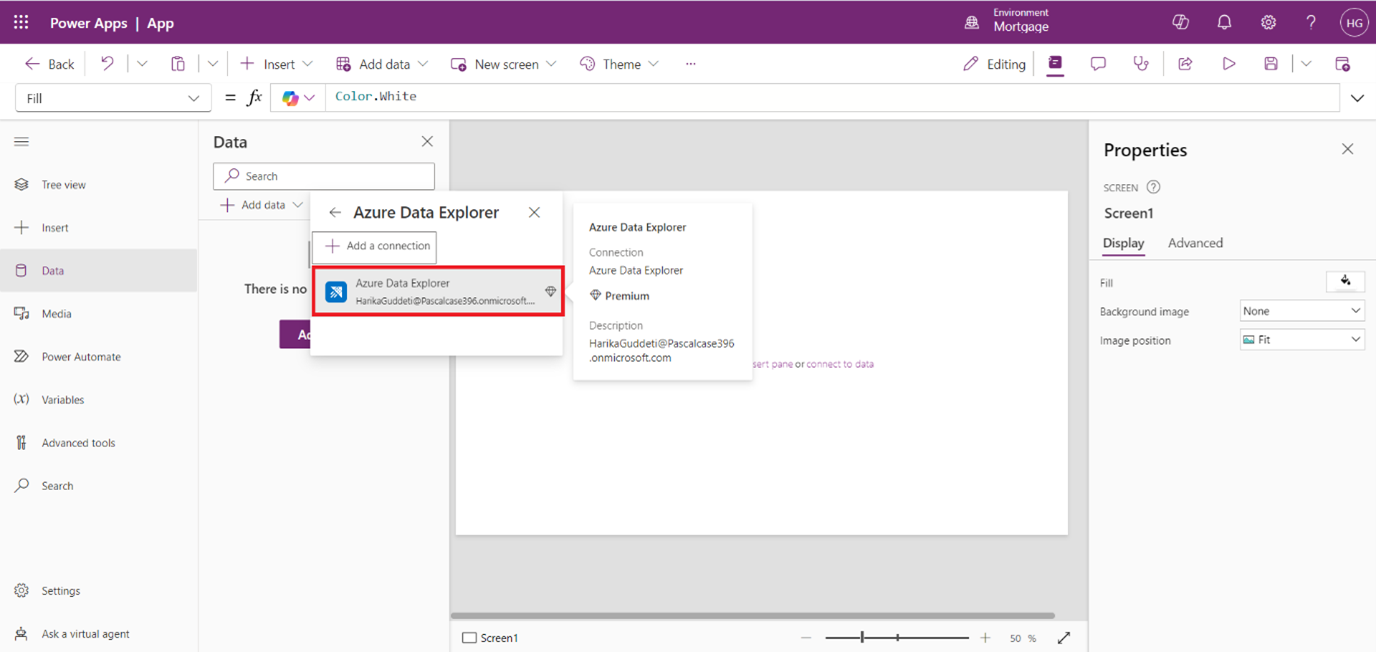Open the comments icon in toolbar

pos(1098,64)
